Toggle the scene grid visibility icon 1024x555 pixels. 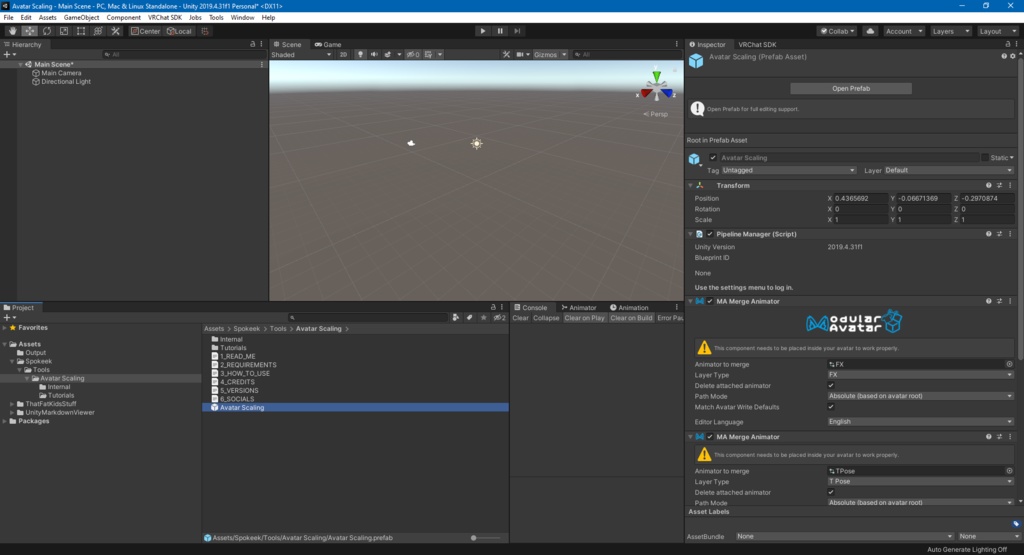point(428,54)
